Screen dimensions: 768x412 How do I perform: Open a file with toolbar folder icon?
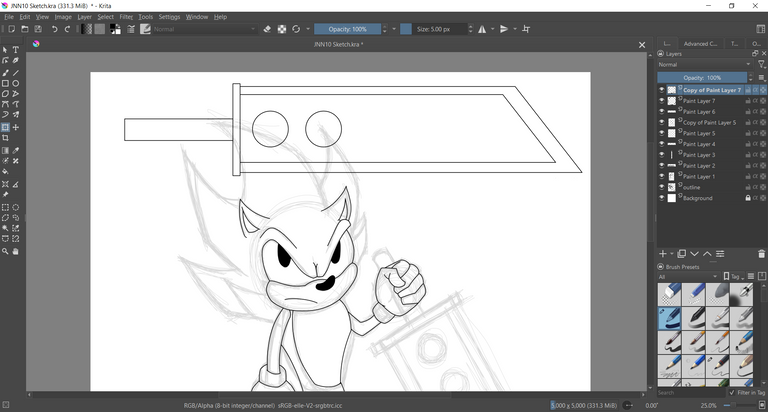[x=25, y=29]
